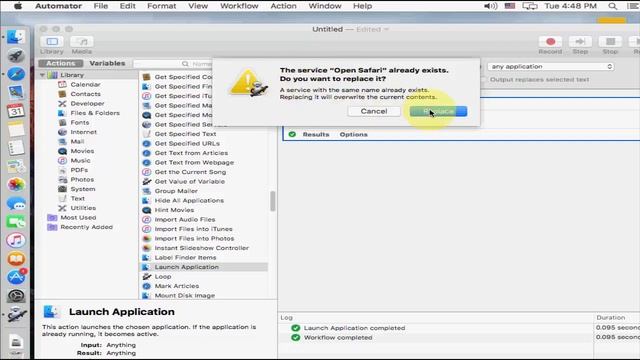
Task: Toggle Output replaces selected text checkbox
Action: coord(484,80)
